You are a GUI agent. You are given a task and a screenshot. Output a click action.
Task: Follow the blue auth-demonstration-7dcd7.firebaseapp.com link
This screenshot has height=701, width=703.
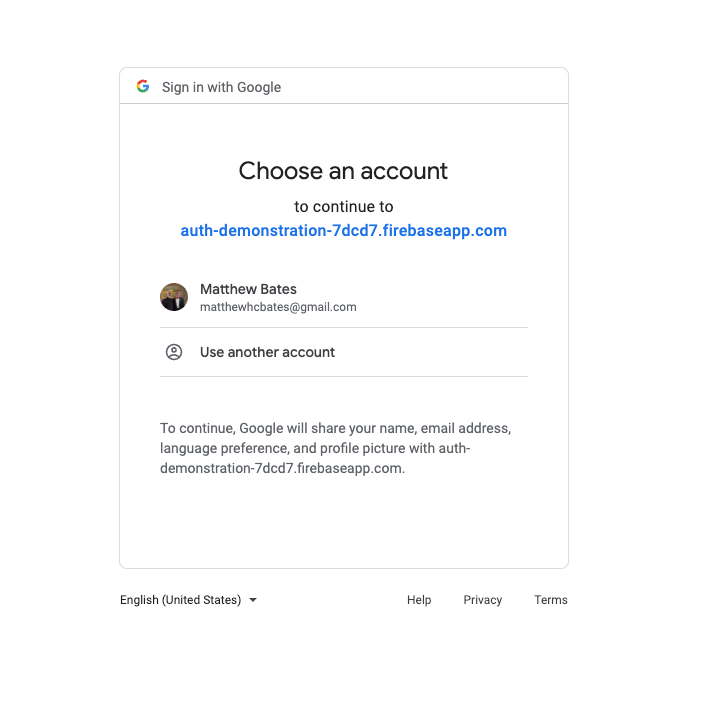(343, 230)
